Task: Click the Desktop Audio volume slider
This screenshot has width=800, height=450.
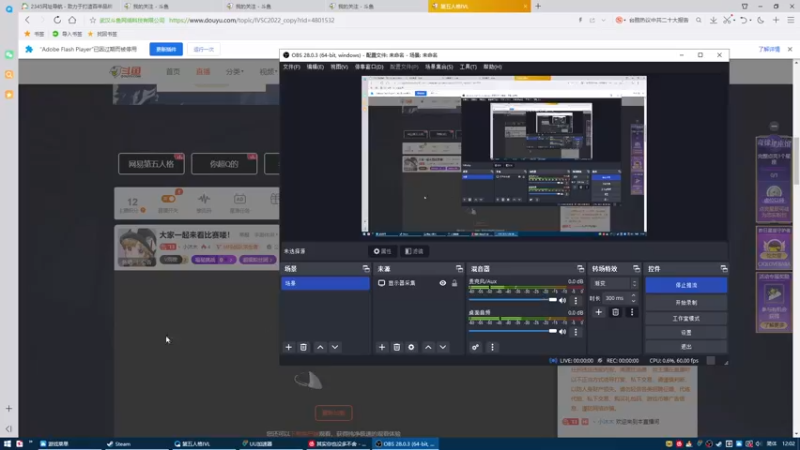Action: click(512, 331)
